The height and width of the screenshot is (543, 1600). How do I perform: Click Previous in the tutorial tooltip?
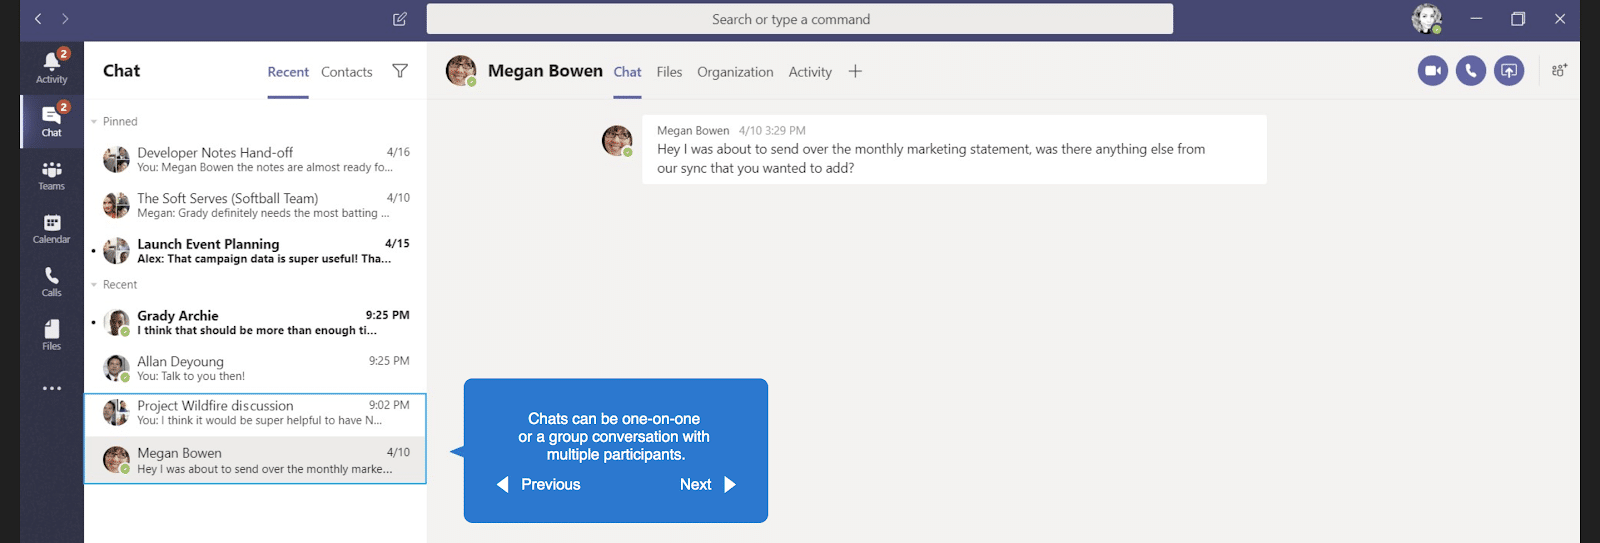pyautogui.click(x=538, y=484)
